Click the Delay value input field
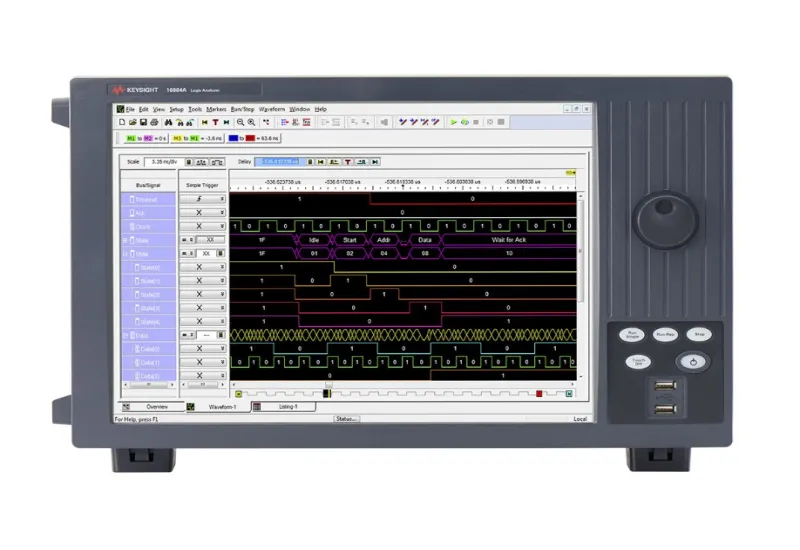Viewport: 800px width, 550px height. (x=279, y=162)
